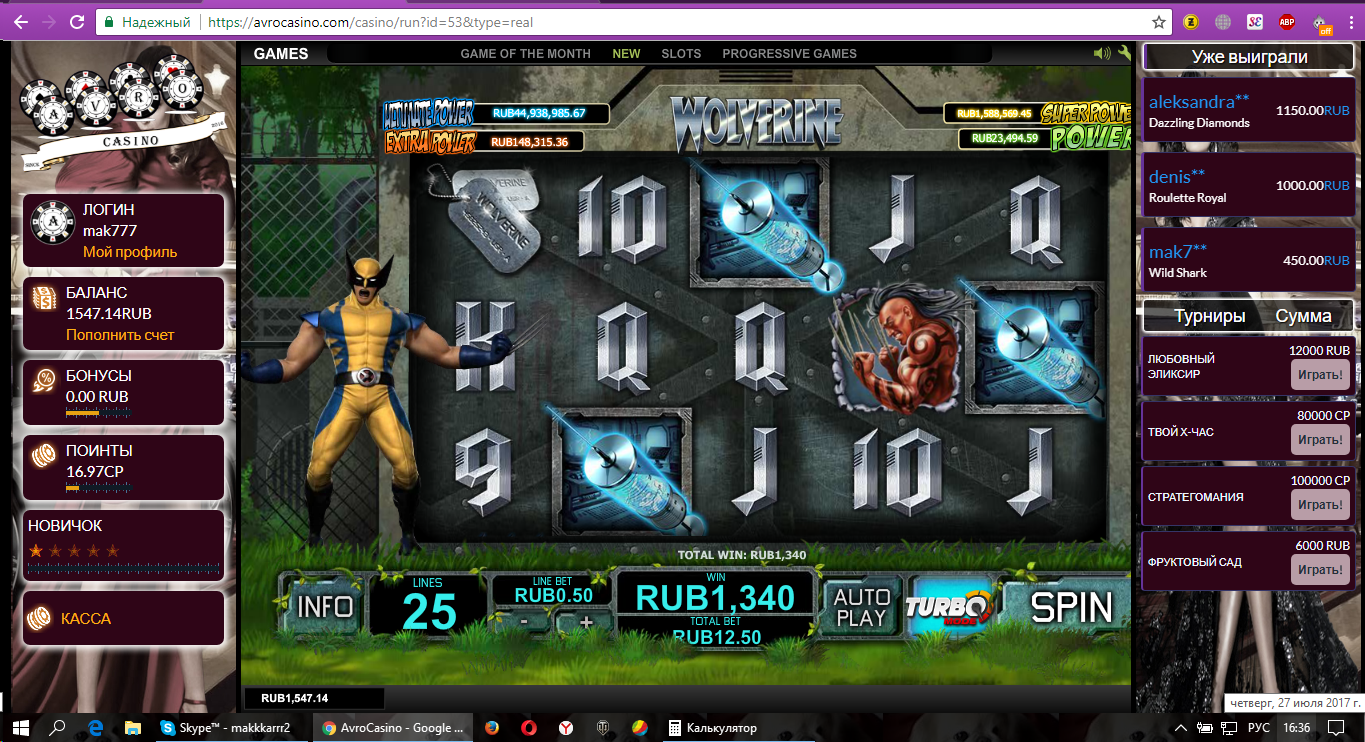The image size is (1365, 742).
Task: Select the PROGRESSIVE GAMES tab
Action: pos(789,54)
